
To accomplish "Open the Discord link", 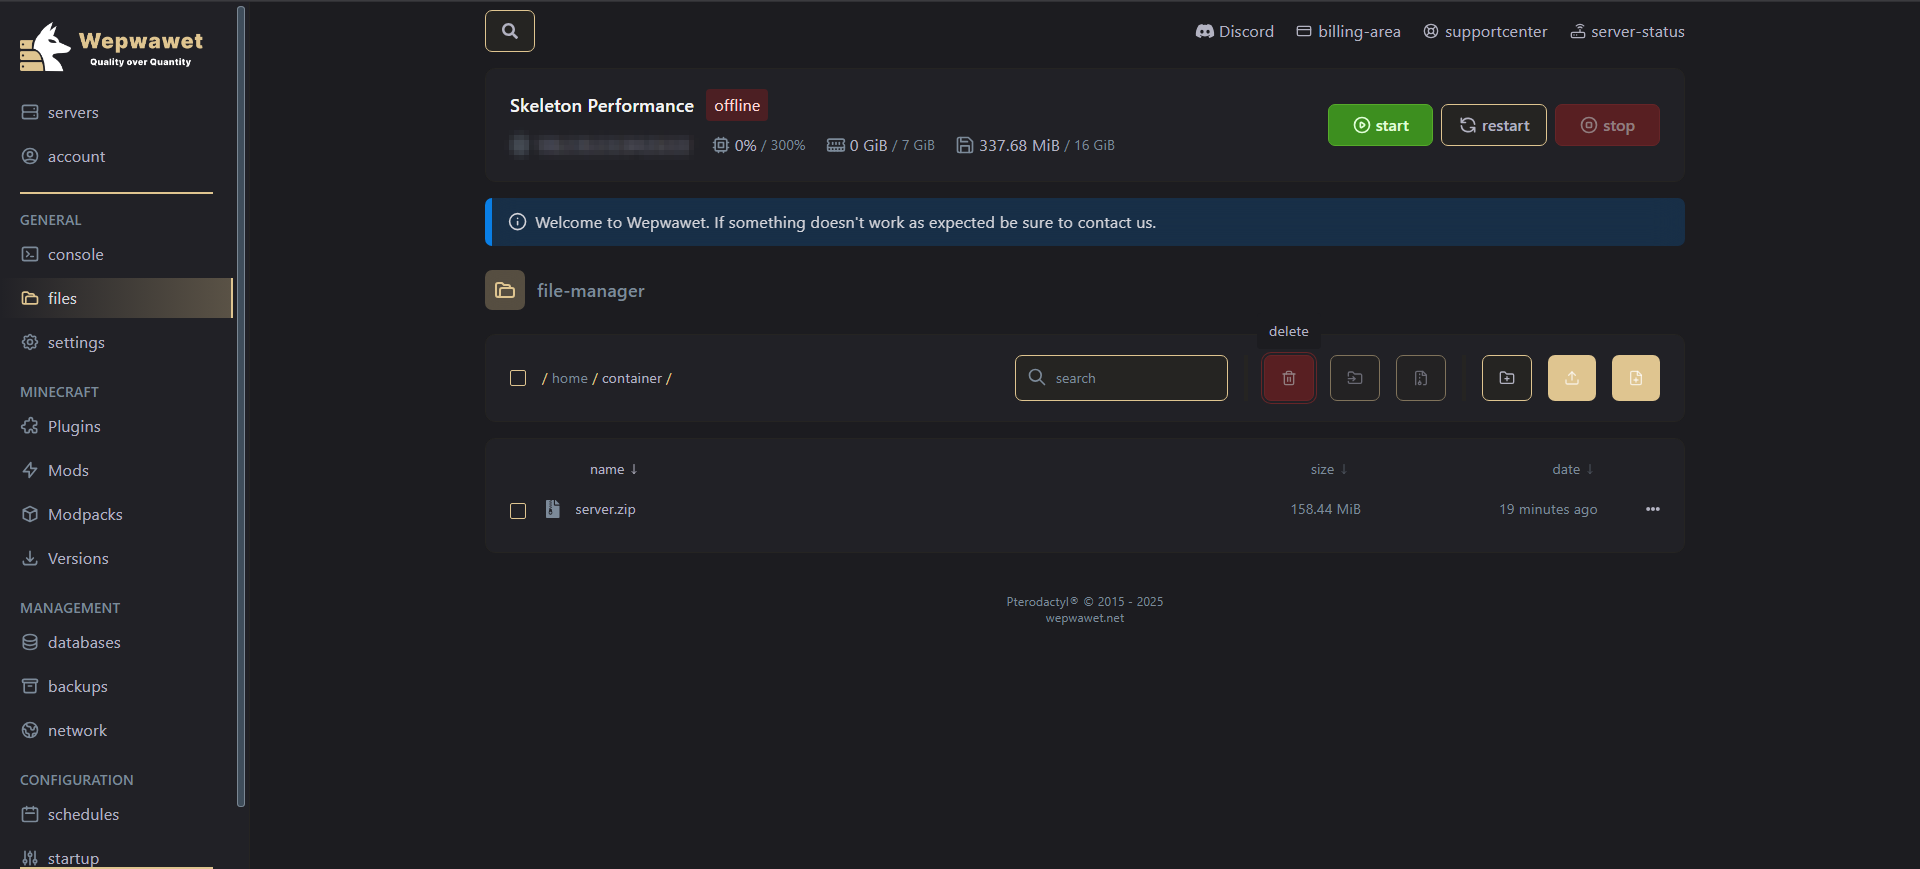I will (1235, 32).
